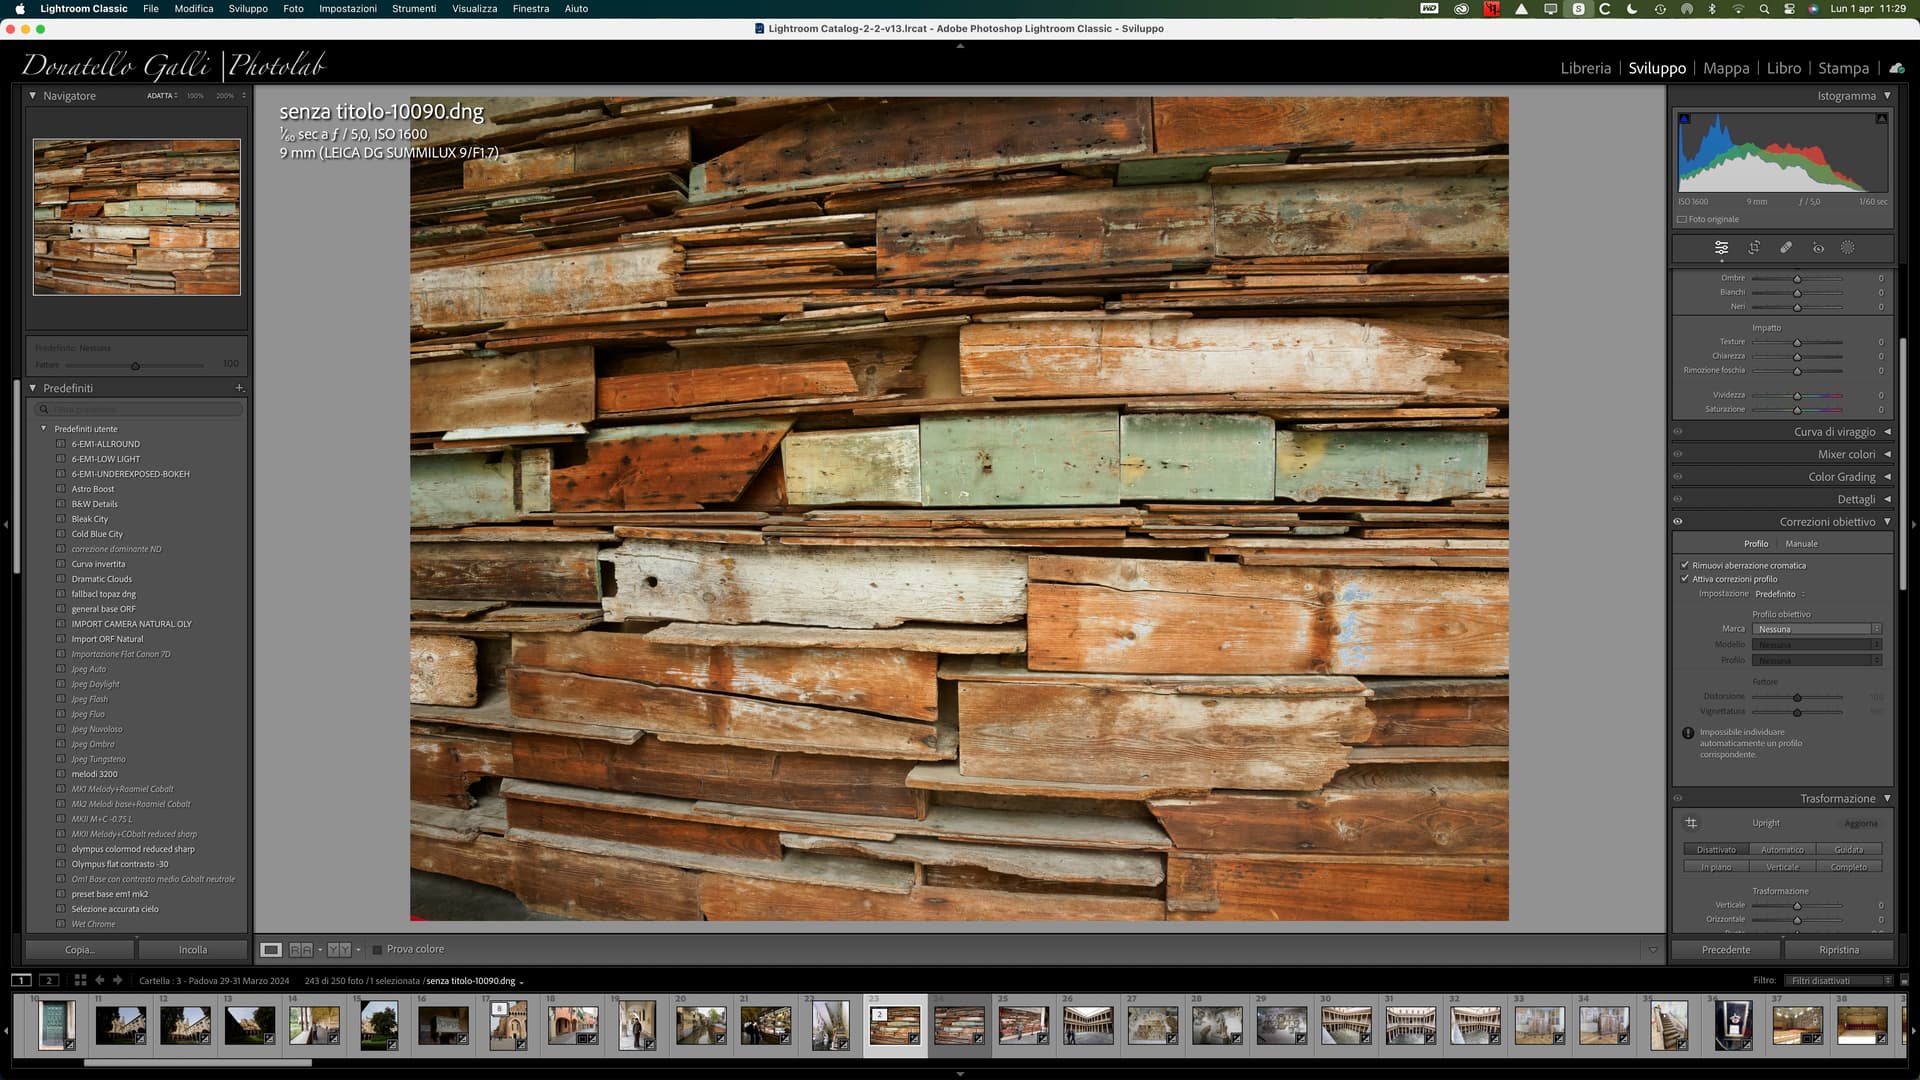Select the Red Eye correction tool
This screenshot has width=1920, height=1080.
click(x=1818, y=247)
